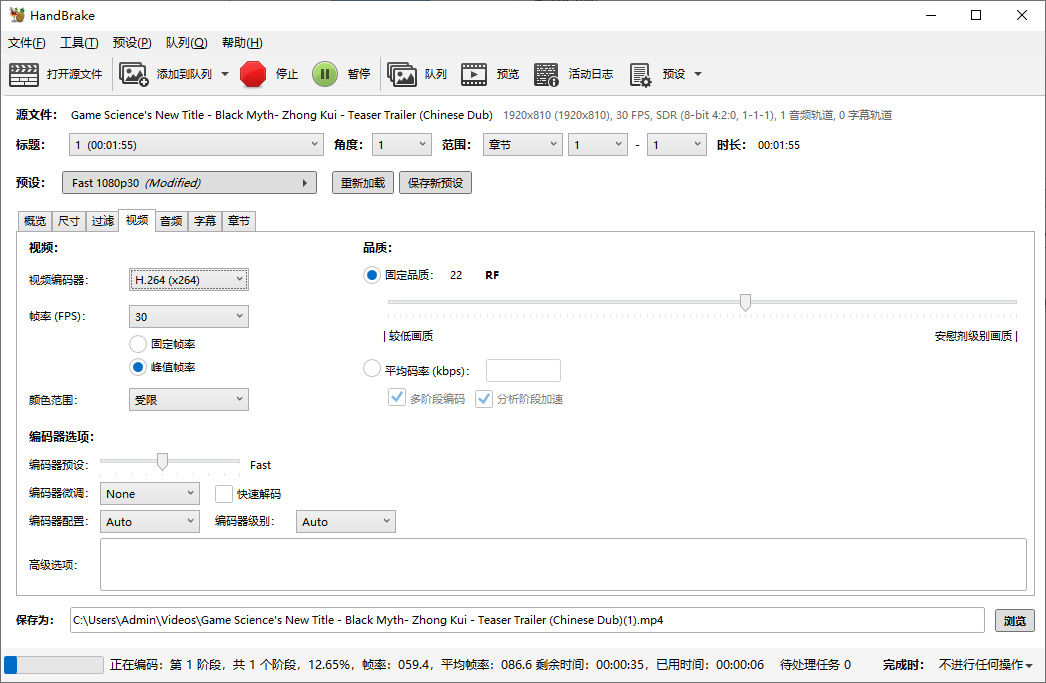This screenshot has height=683, width=1046.
Task: Click the 保存为 destination path field
Action: coord(527,620)
